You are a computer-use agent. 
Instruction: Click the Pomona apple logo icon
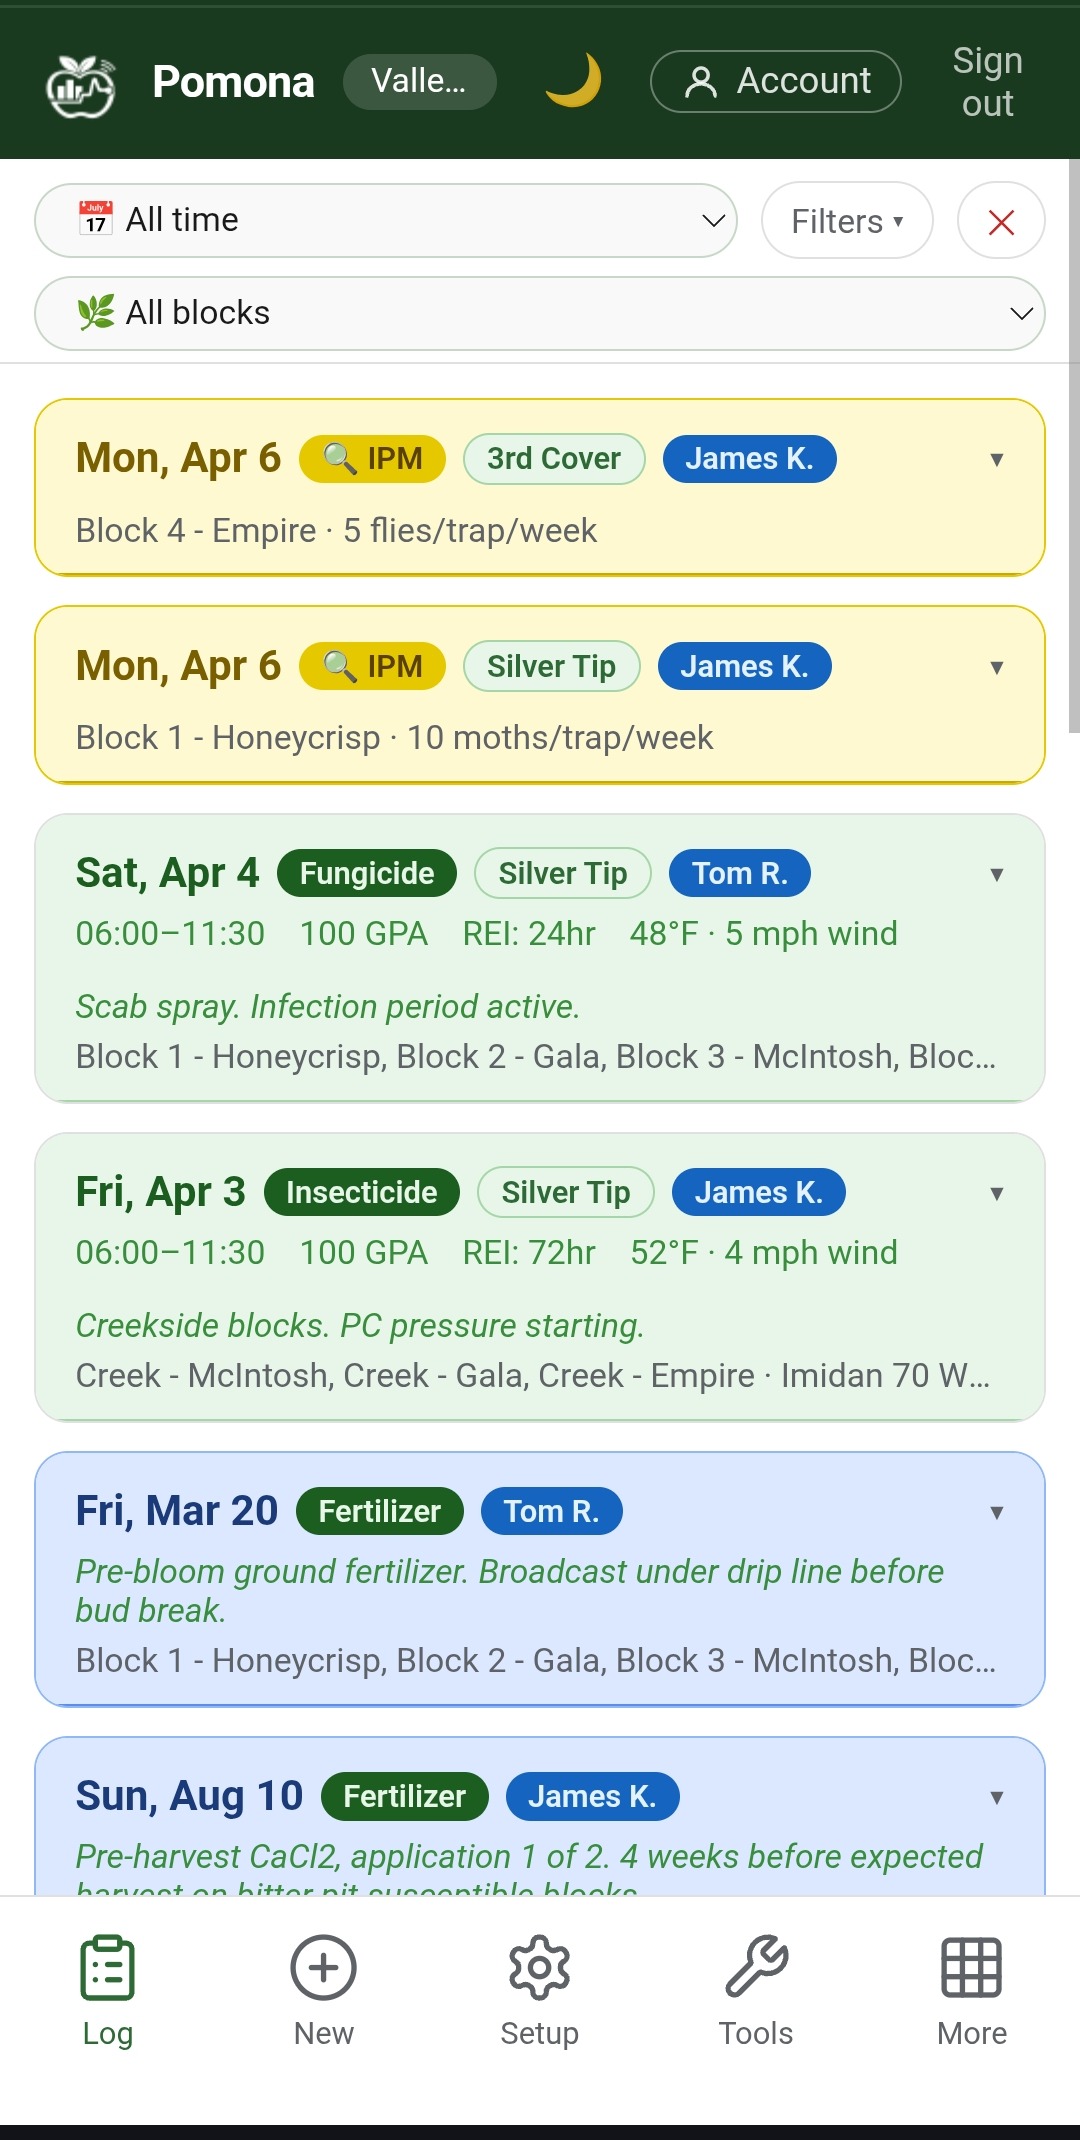point(80,85)
